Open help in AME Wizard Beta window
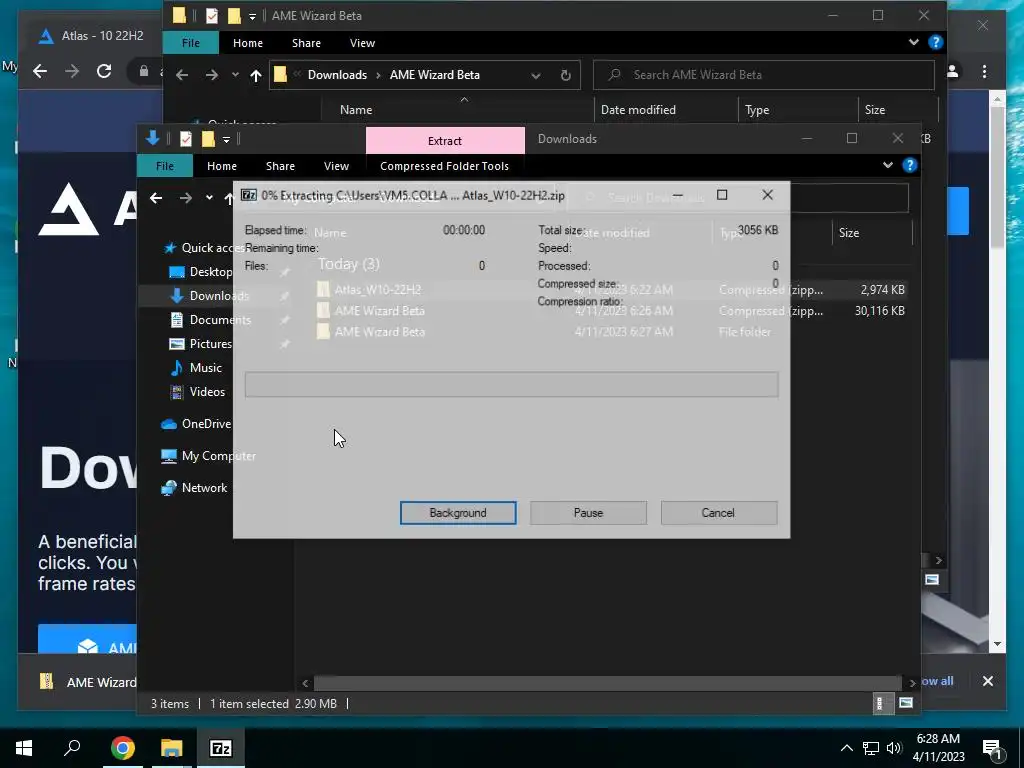The width and height of the screenshot is (1024, 768). point(935,42)
